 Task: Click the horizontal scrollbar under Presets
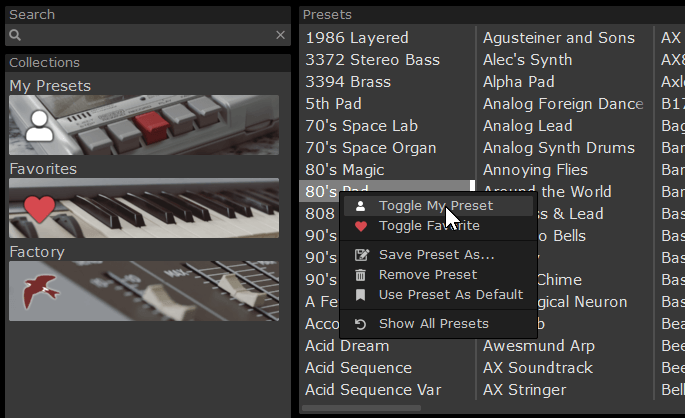click(361, 408)
